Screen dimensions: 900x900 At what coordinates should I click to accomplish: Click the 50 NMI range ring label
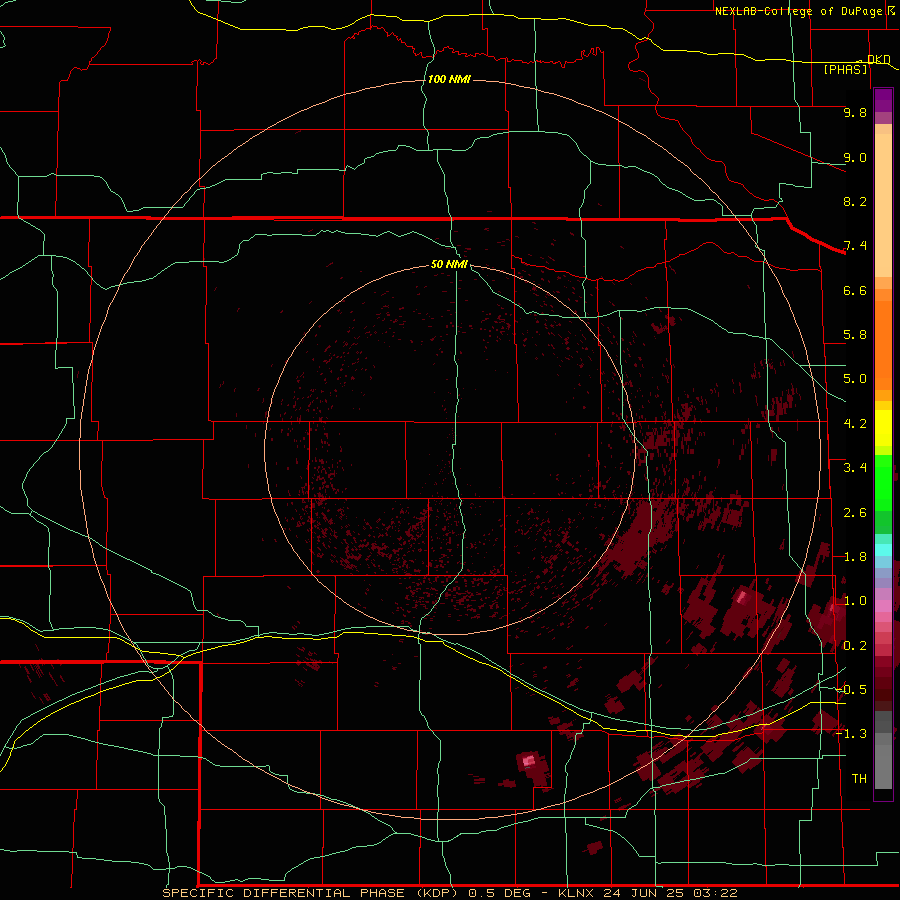(449, 264)
